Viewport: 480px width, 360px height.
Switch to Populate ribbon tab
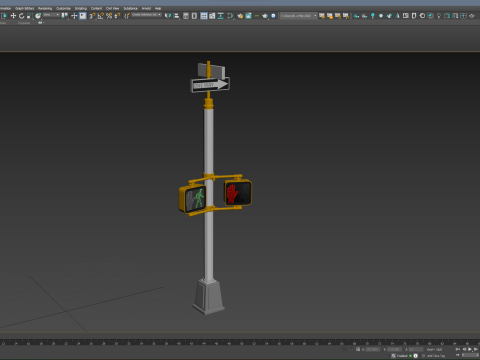[24, 23]
